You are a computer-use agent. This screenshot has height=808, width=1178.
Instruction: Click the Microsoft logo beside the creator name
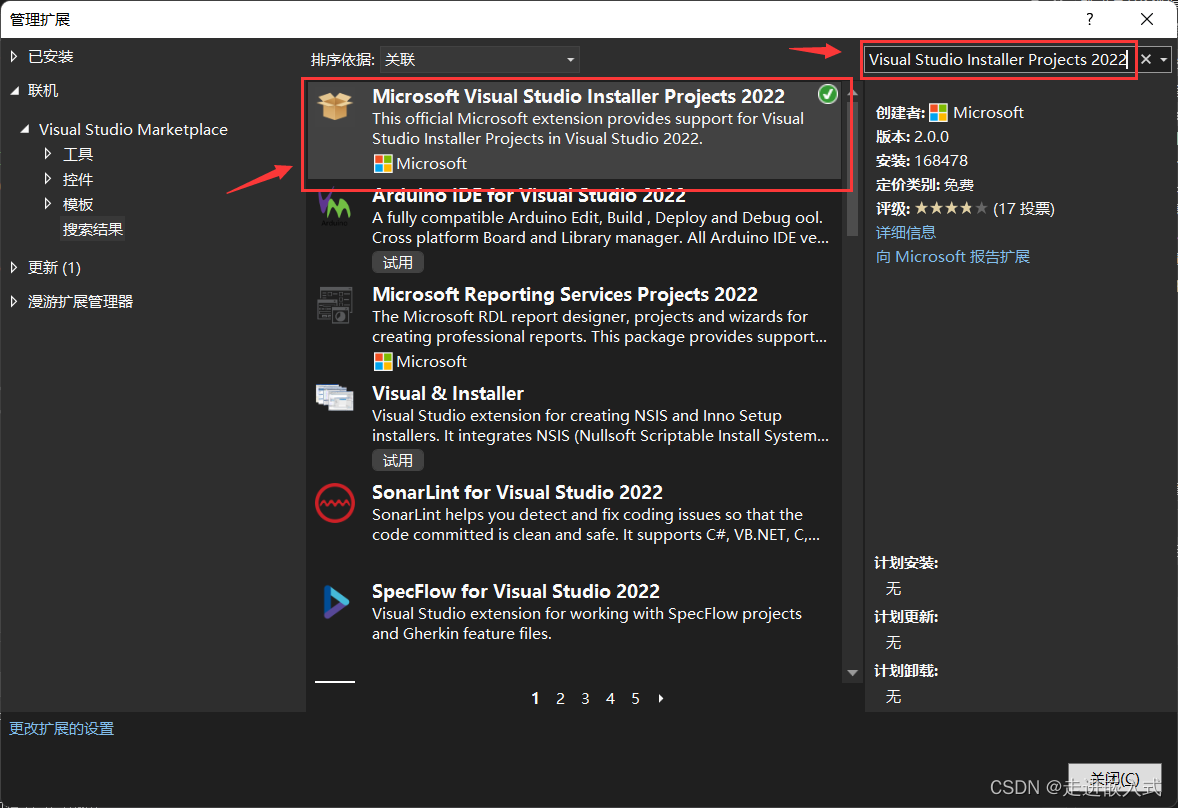click(x=938, y=113)
